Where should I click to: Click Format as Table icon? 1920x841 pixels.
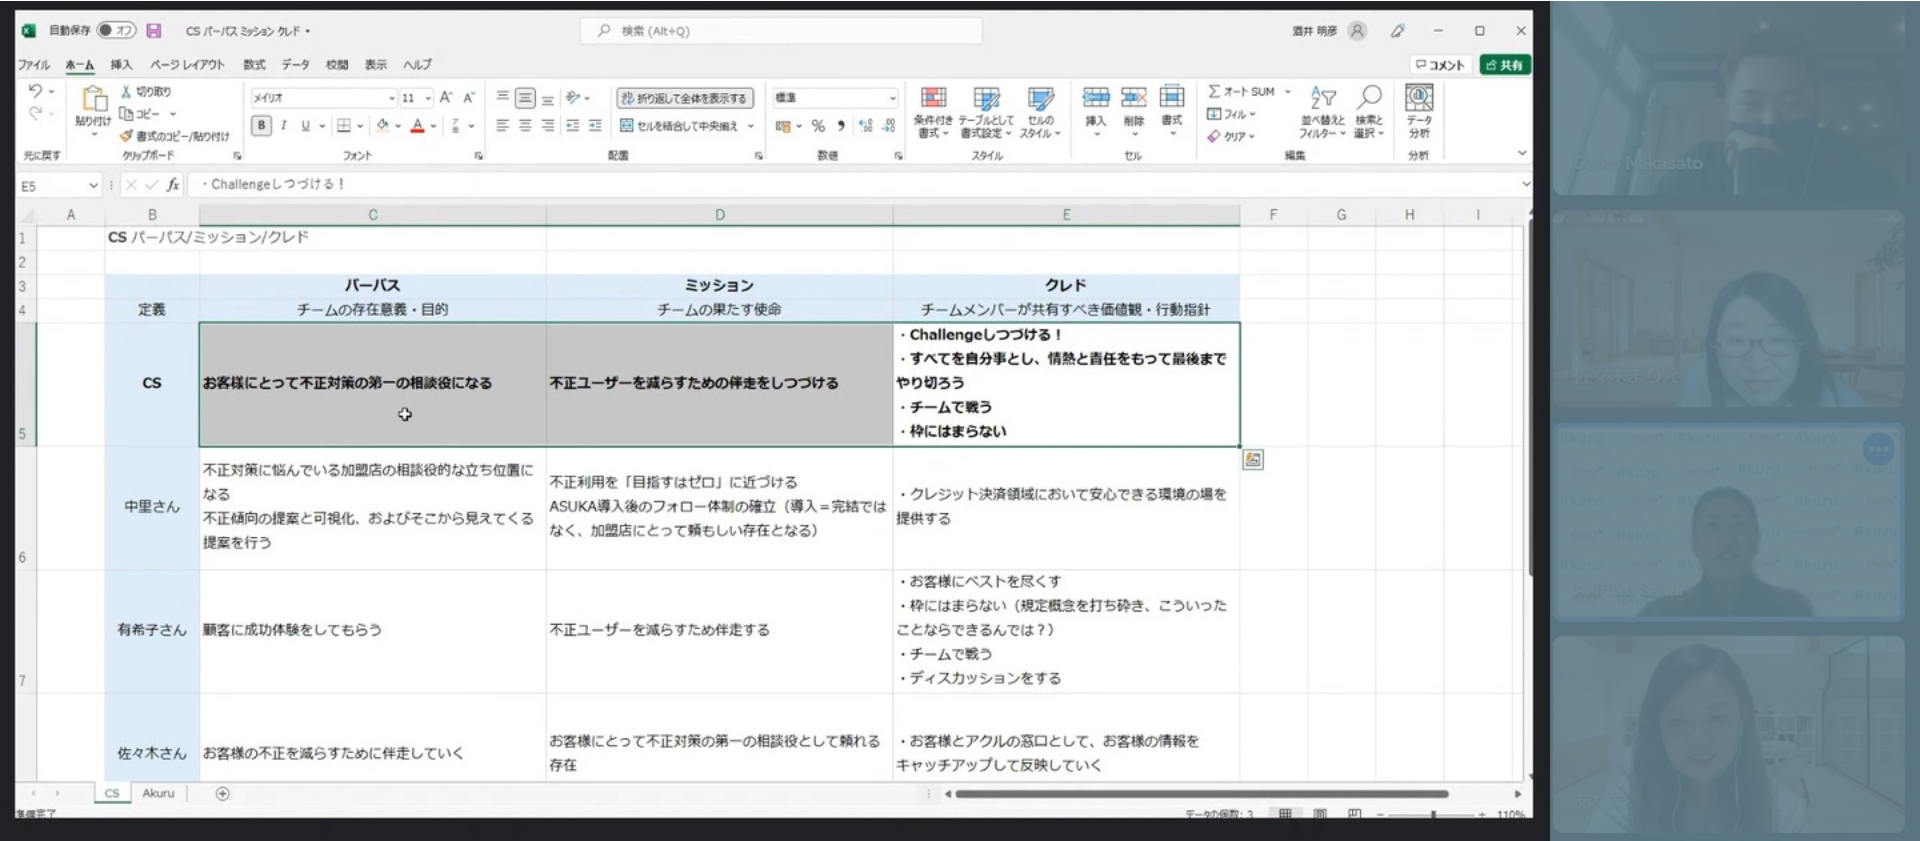[x=986, y=111]
